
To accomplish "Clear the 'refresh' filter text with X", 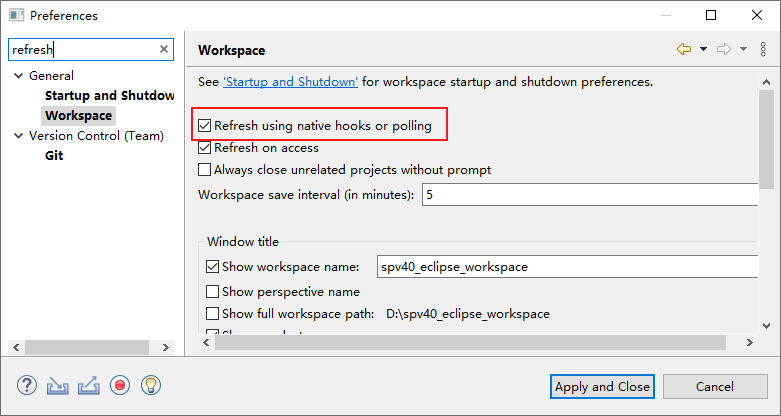I will pyautogui.click(x=164, y=49).
